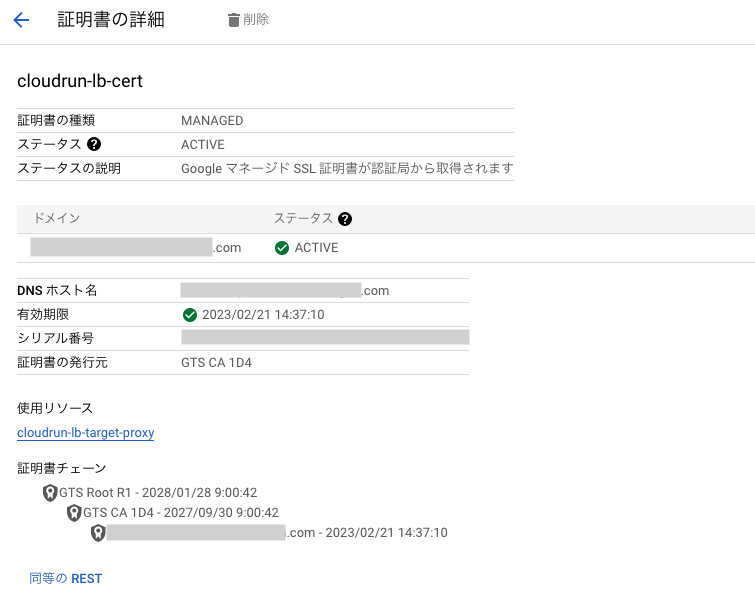Click the 証明書の発行元 label
The width and height of the screenshot is (755, 612).
click(x=63, y=363)
